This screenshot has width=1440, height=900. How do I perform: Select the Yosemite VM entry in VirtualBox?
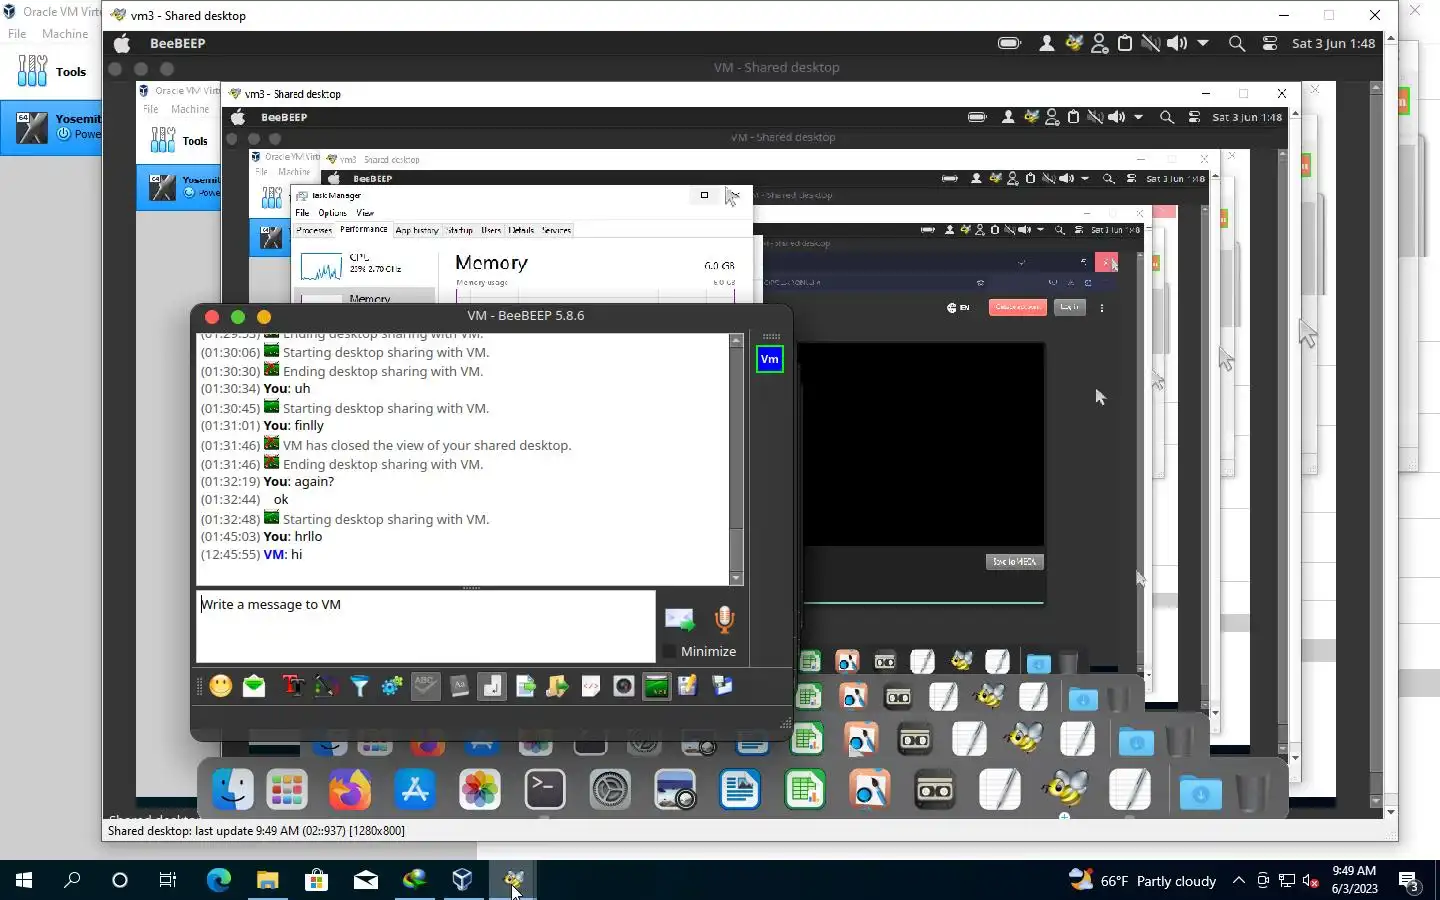tap(51, 127)
